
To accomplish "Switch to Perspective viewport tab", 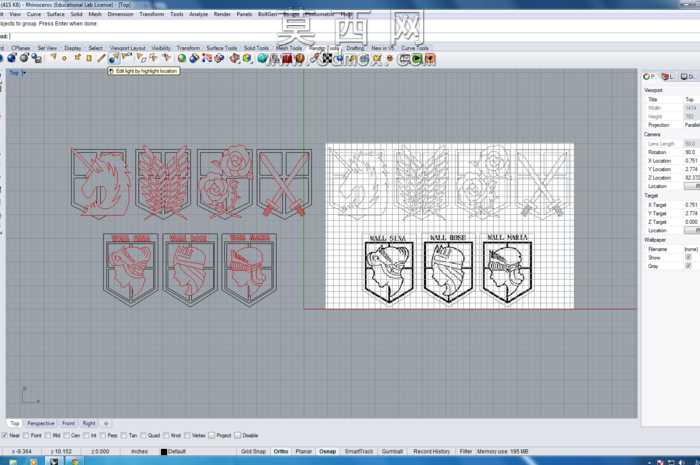I will pos(41,423).
